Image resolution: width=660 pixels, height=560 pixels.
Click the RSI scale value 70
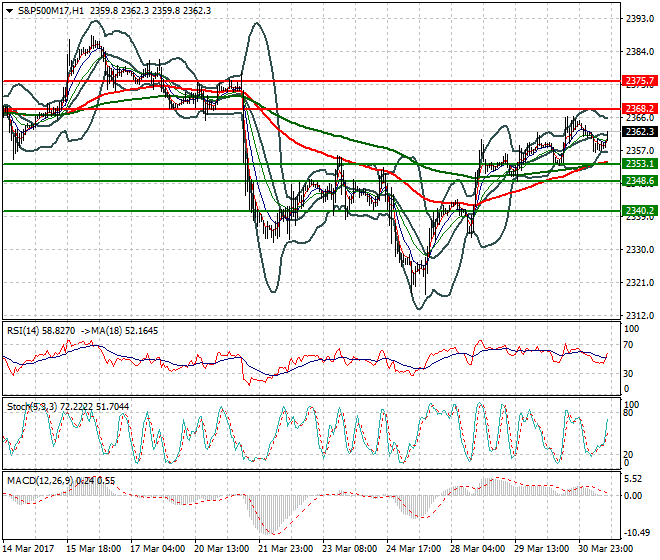point(628,345)
